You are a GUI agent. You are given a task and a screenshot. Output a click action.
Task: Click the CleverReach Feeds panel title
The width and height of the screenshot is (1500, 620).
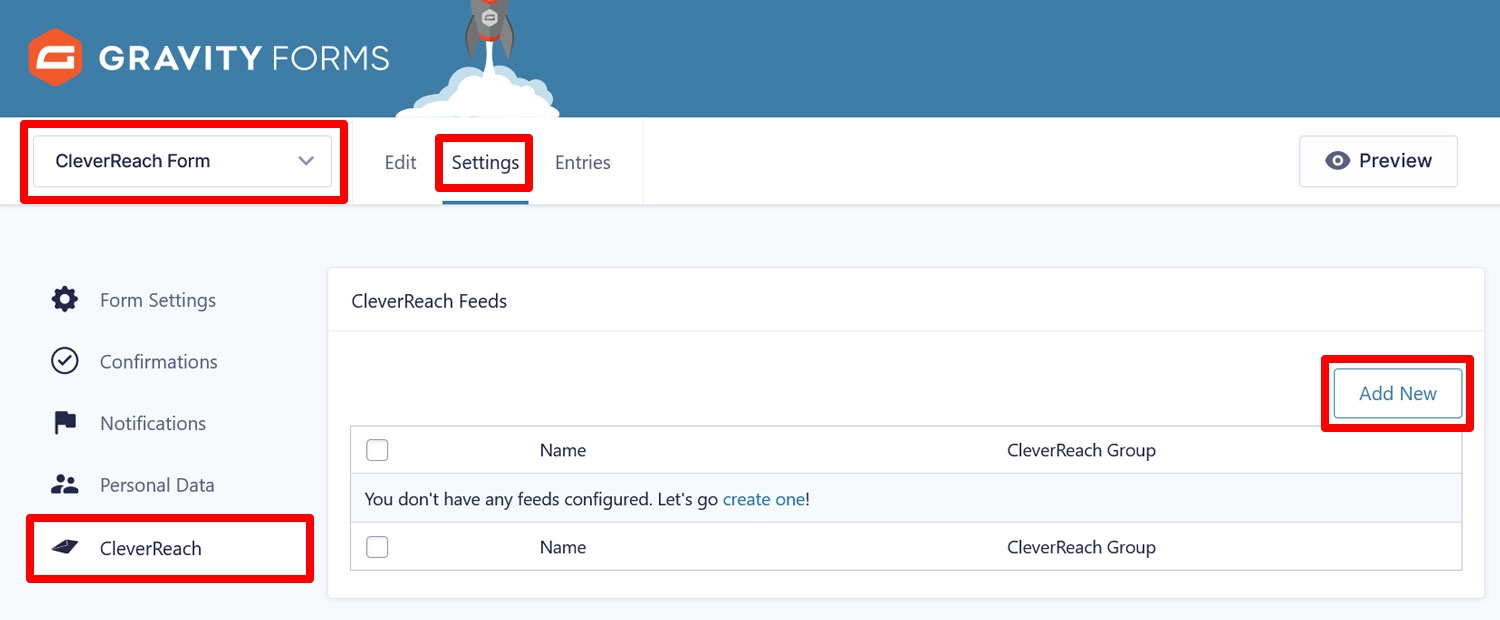pos(429,300)
